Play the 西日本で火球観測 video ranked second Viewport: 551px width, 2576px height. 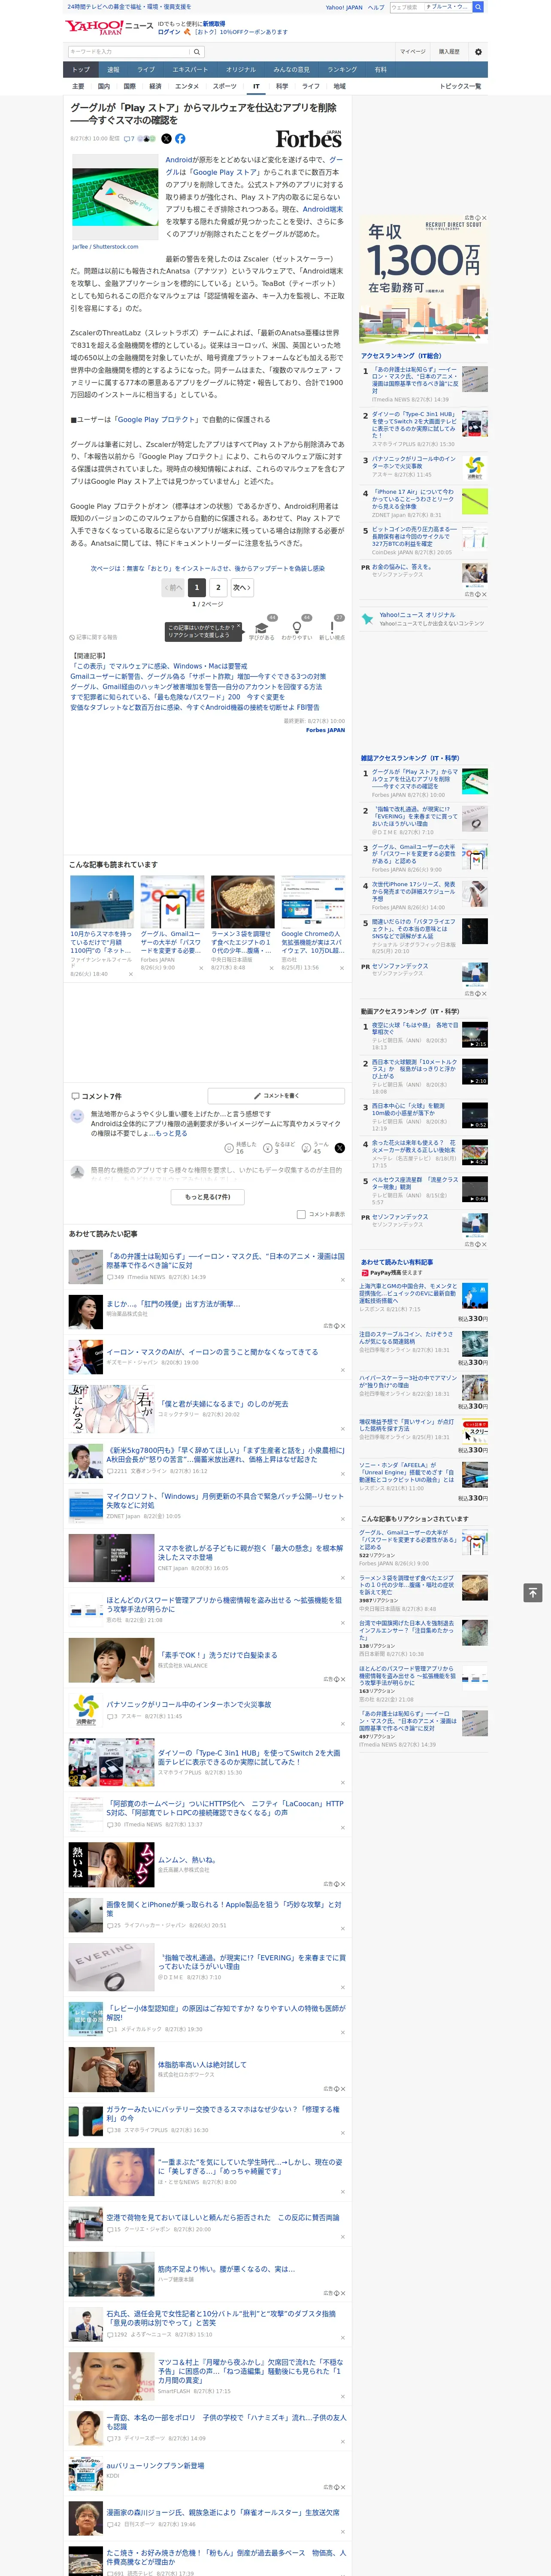coord(474,1072)
